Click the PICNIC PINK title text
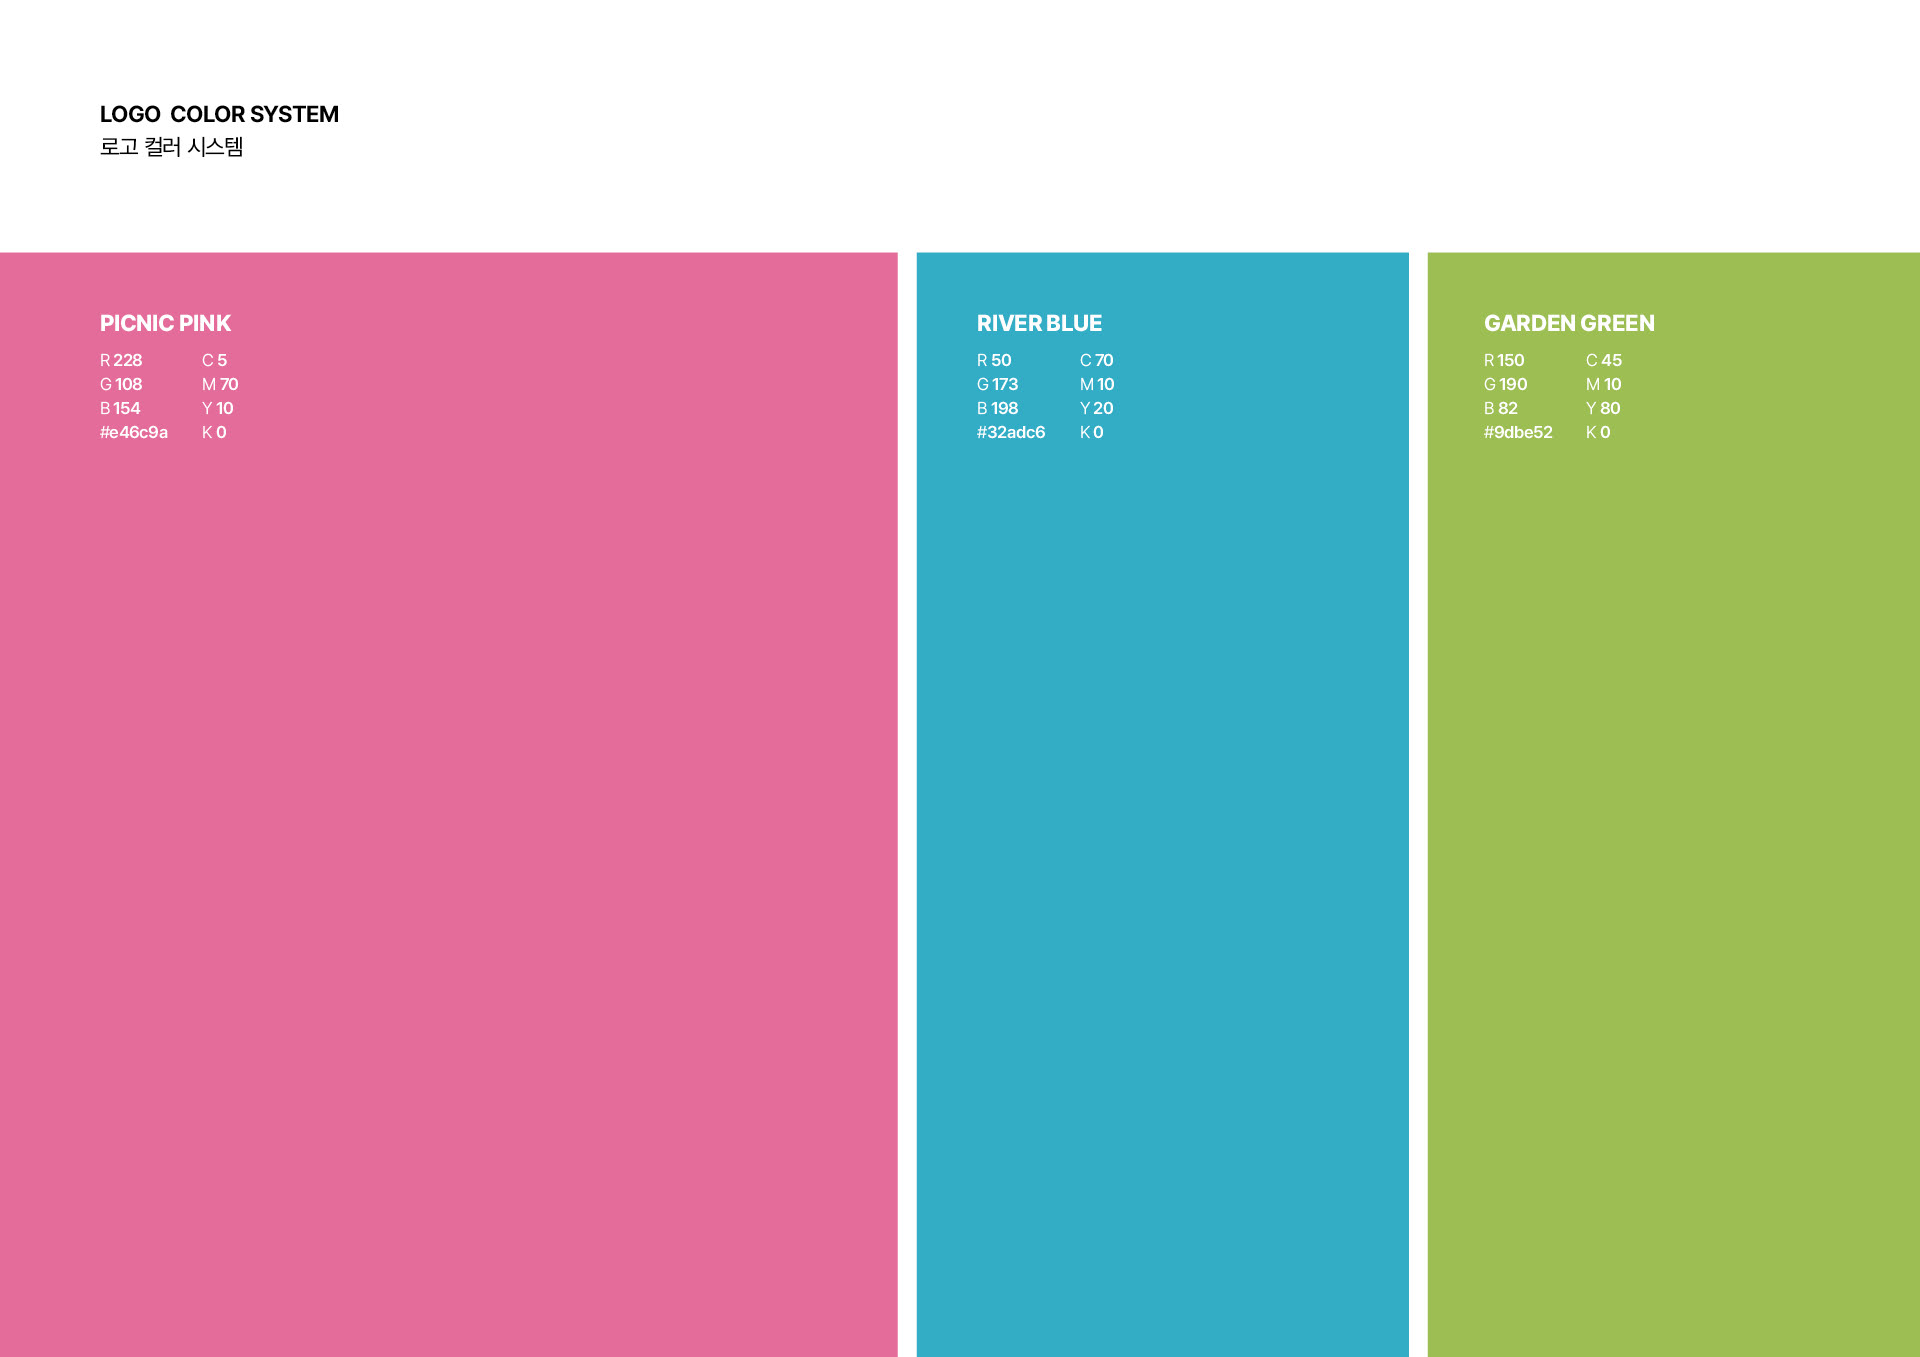Screen dimensions: 1920x1357 [165, 323]
